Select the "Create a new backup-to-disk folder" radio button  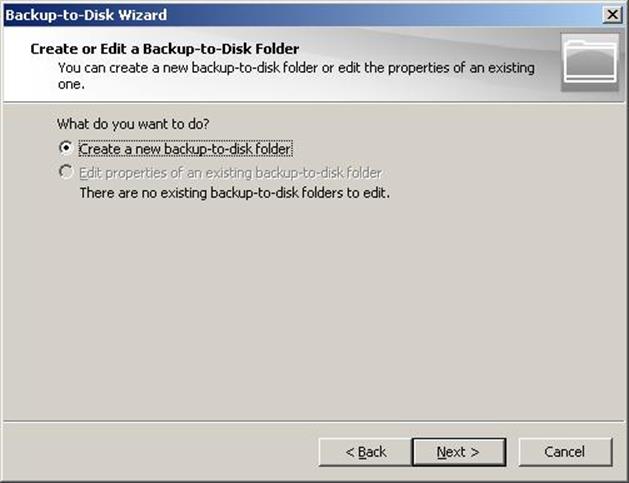[66, 148]
